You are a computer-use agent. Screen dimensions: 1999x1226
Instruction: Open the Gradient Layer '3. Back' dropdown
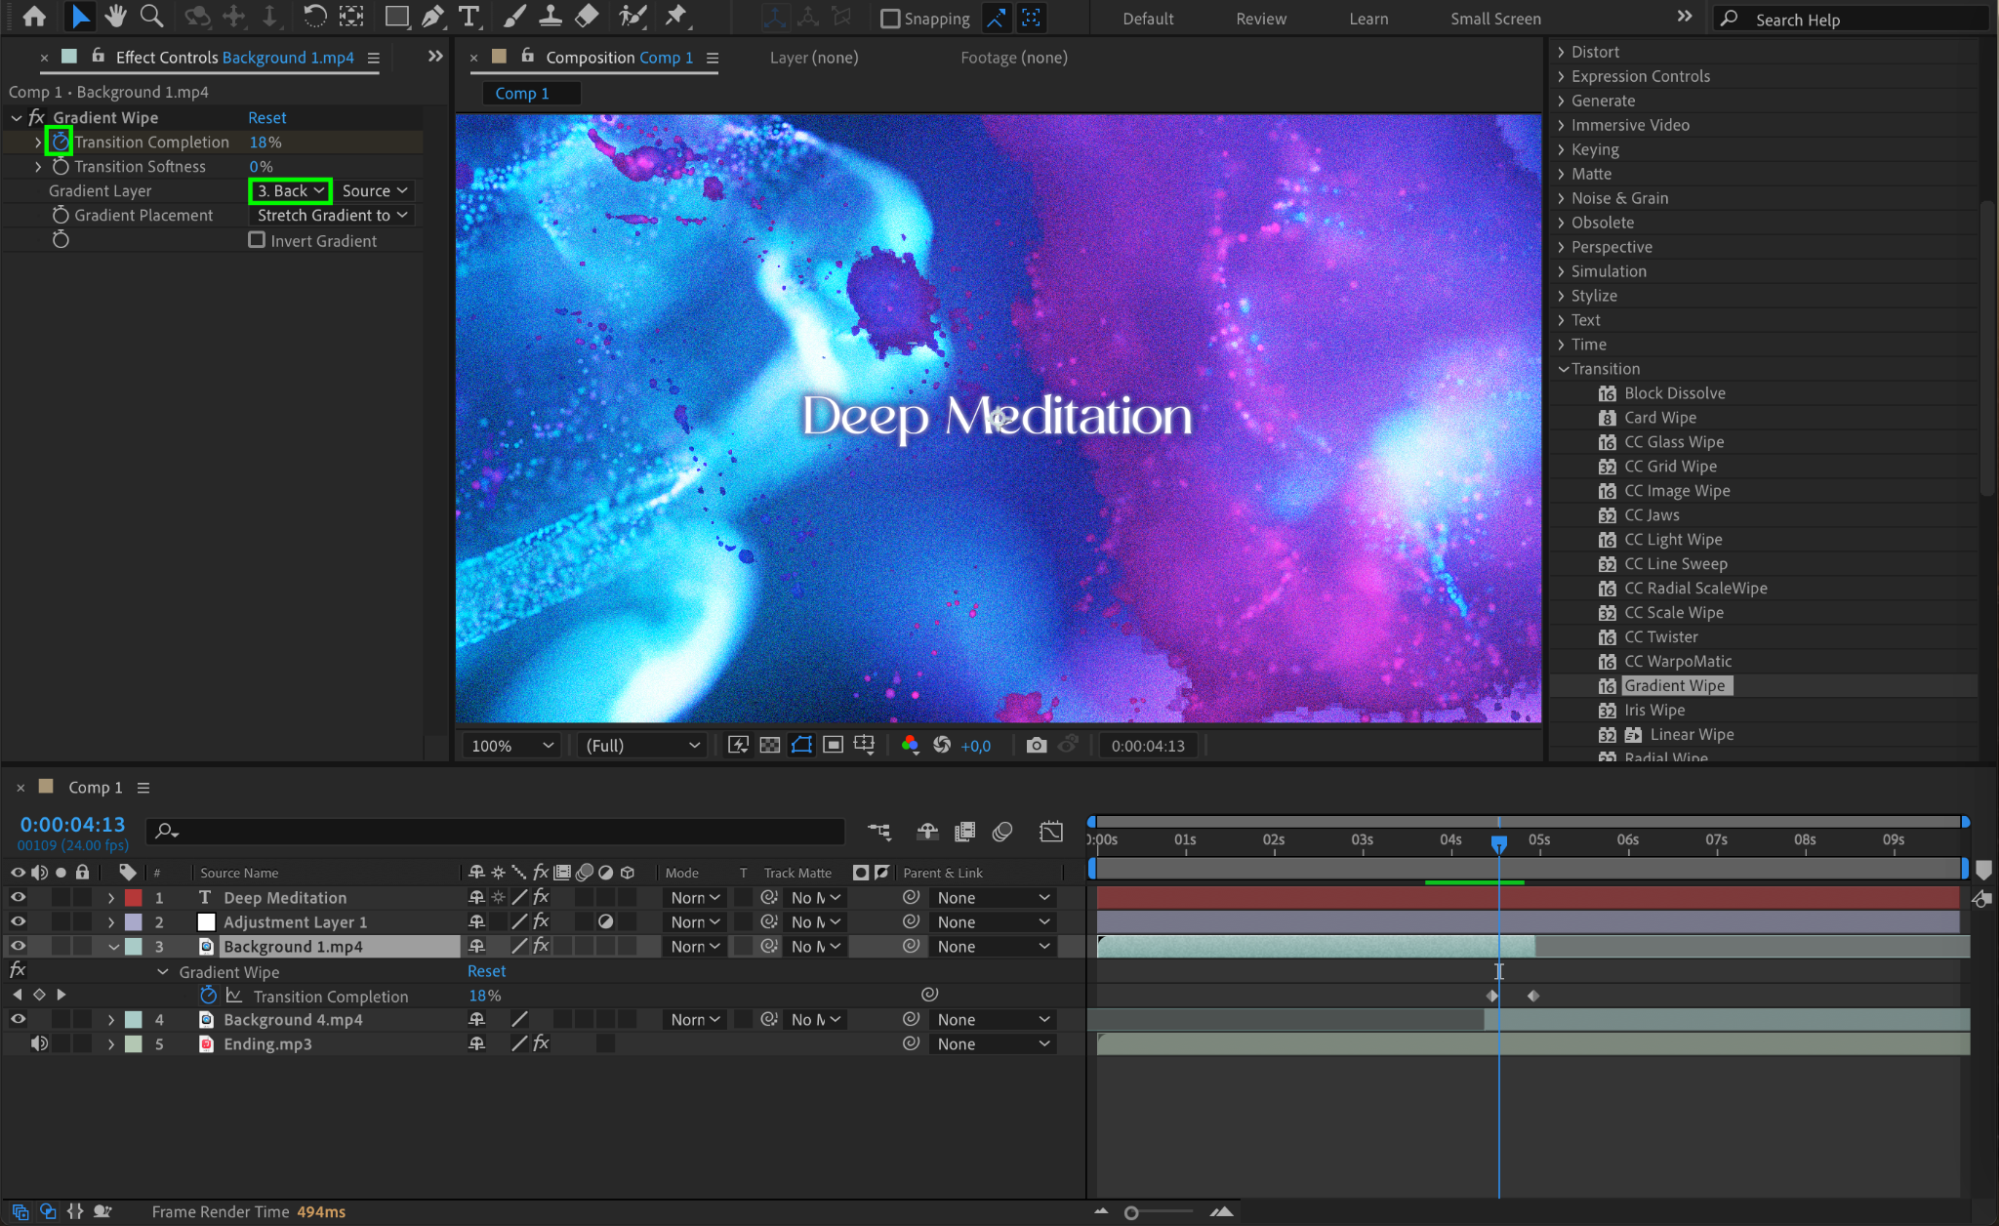click(290, 190)
